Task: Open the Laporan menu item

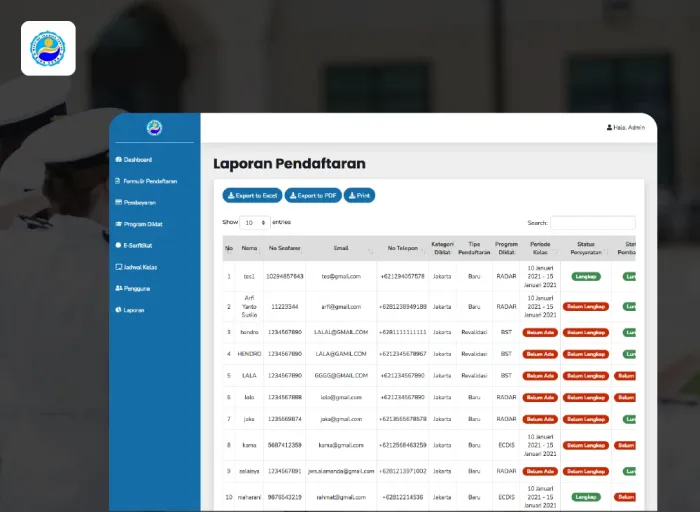Action: tap(129, 310)
